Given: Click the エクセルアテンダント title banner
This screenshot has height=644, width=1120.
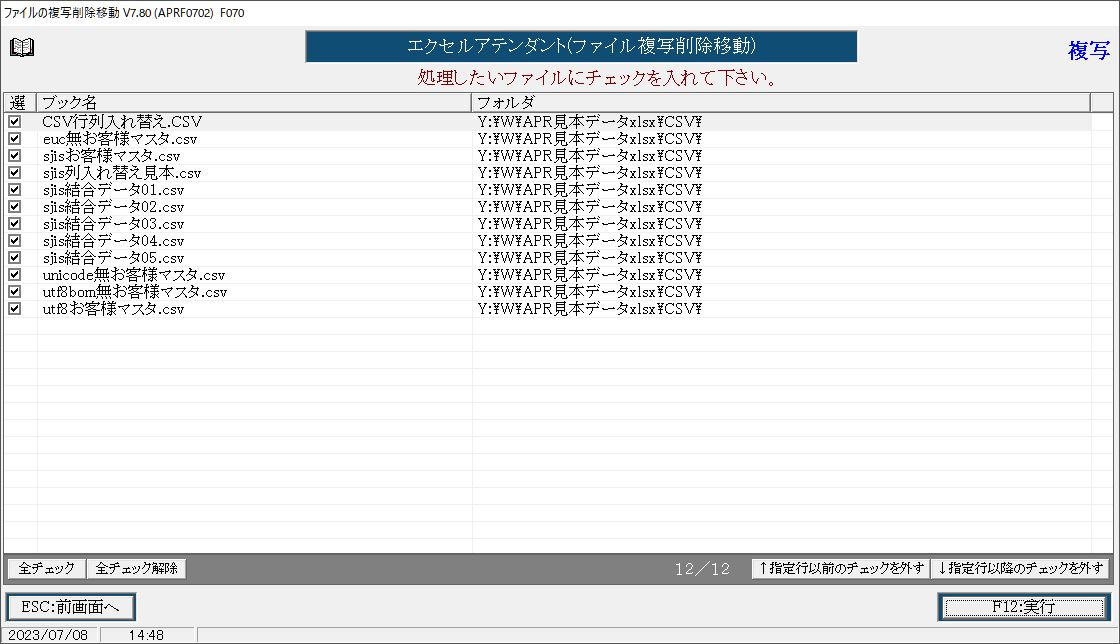Looking at the screenshot, I should [x=581, y=46].
